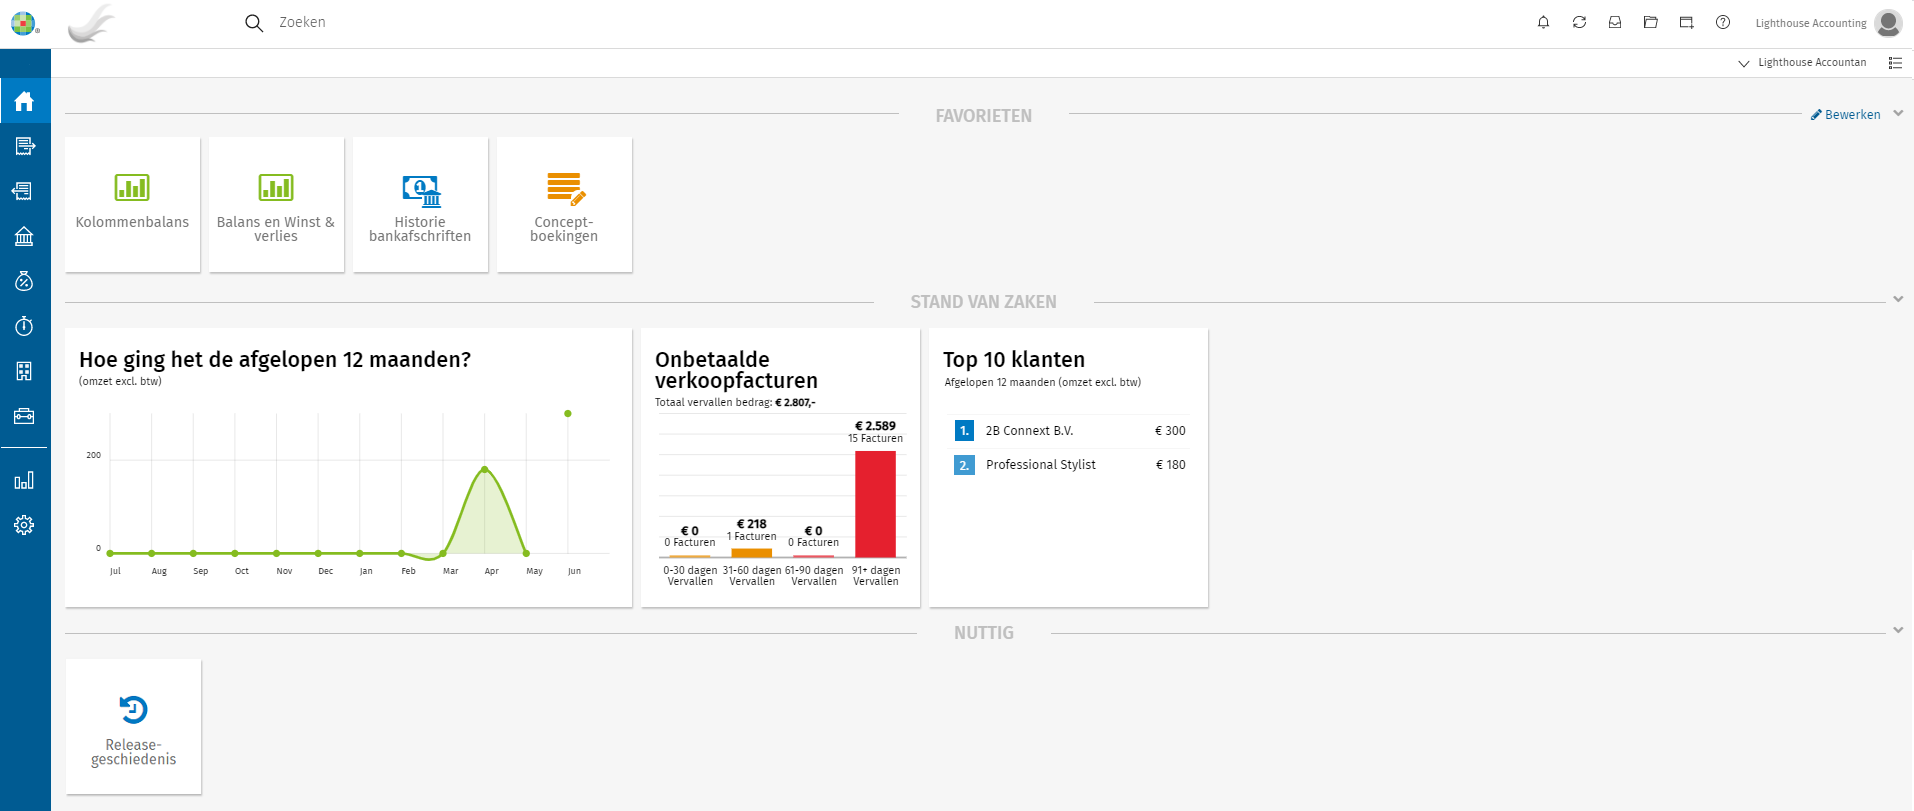Open the bank section in sidebar
This screenshot has height=811, width=1914.
point(24,236)
